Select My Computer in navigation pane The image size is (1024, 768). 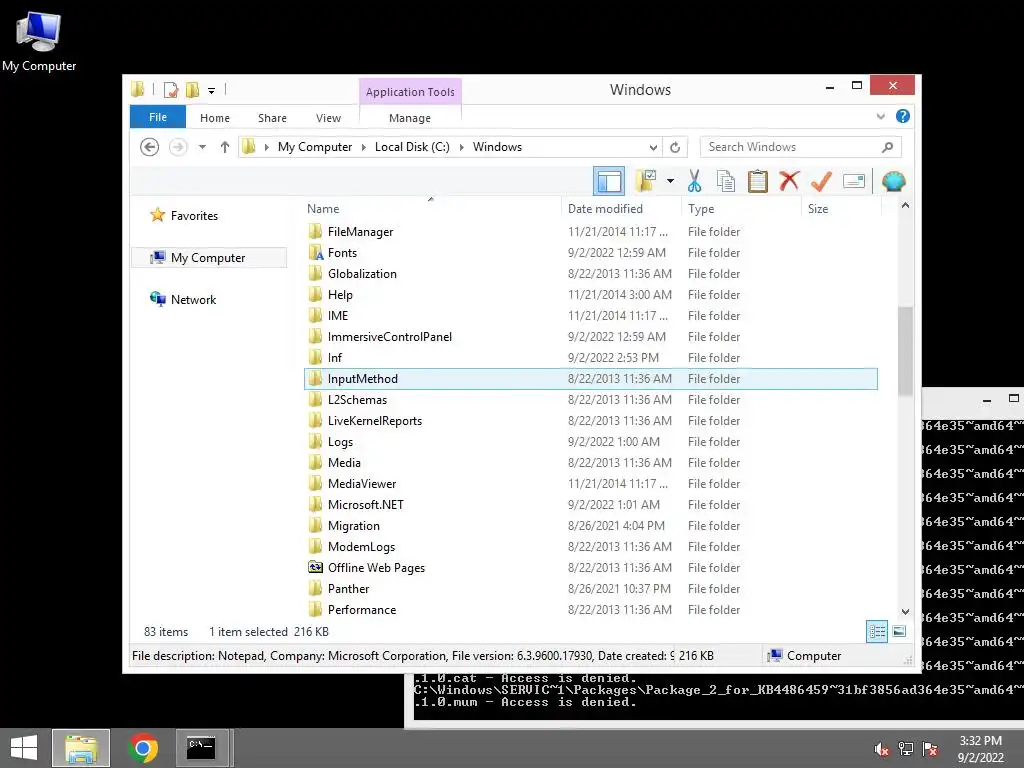[x=208, y=258]
